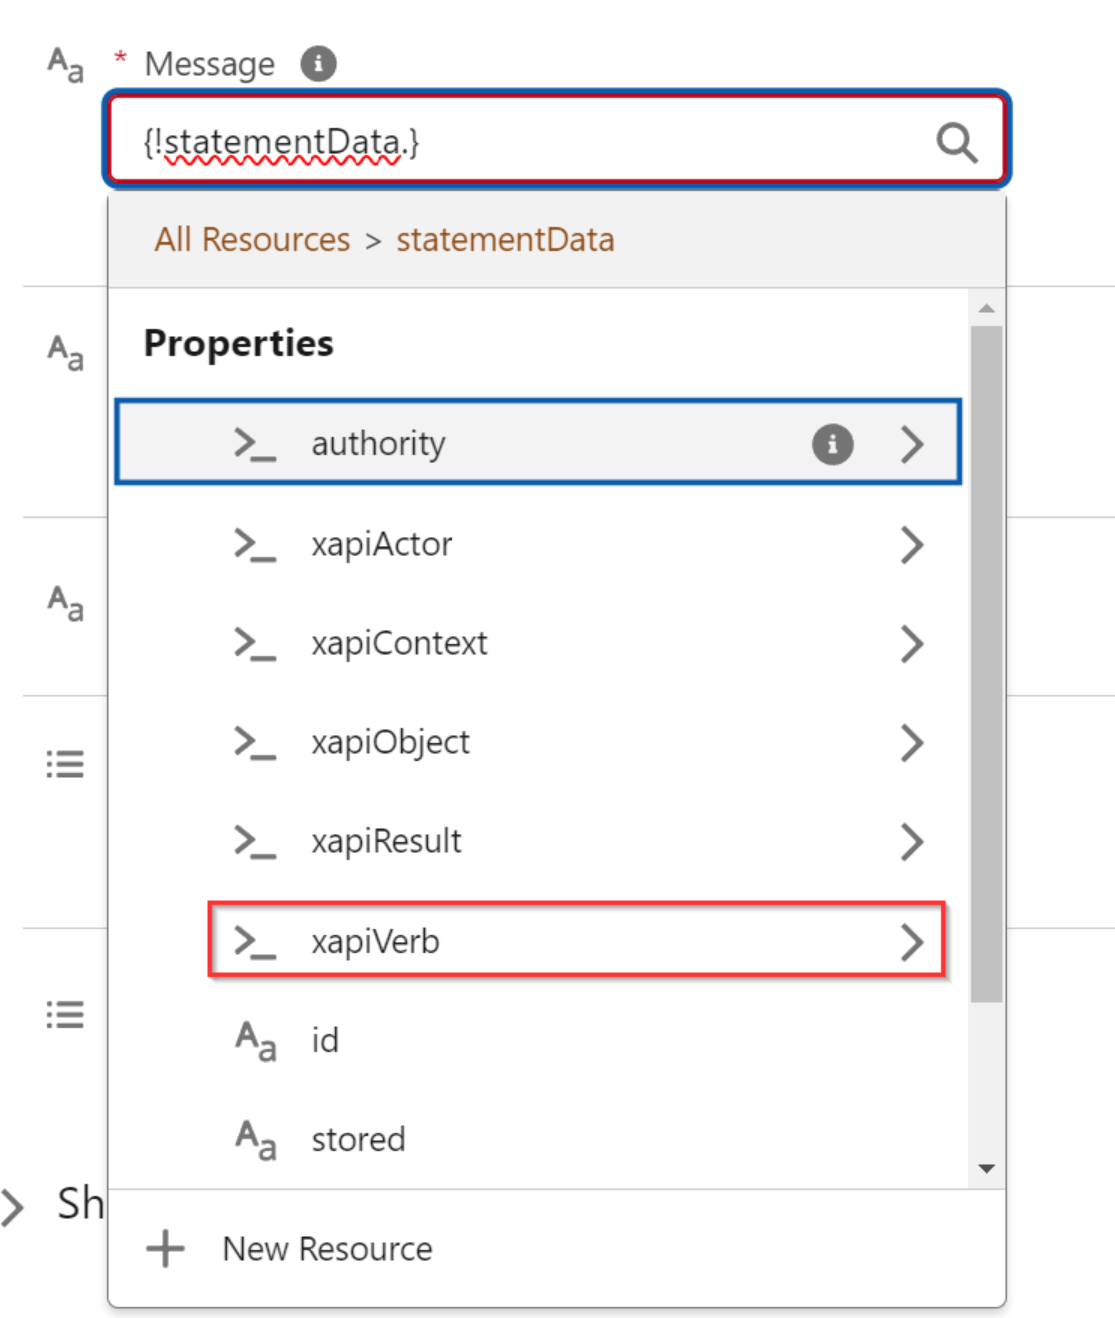Click the info icon next to Message label
Screen dimensions: 1115x1318
[x=318, y=64]
